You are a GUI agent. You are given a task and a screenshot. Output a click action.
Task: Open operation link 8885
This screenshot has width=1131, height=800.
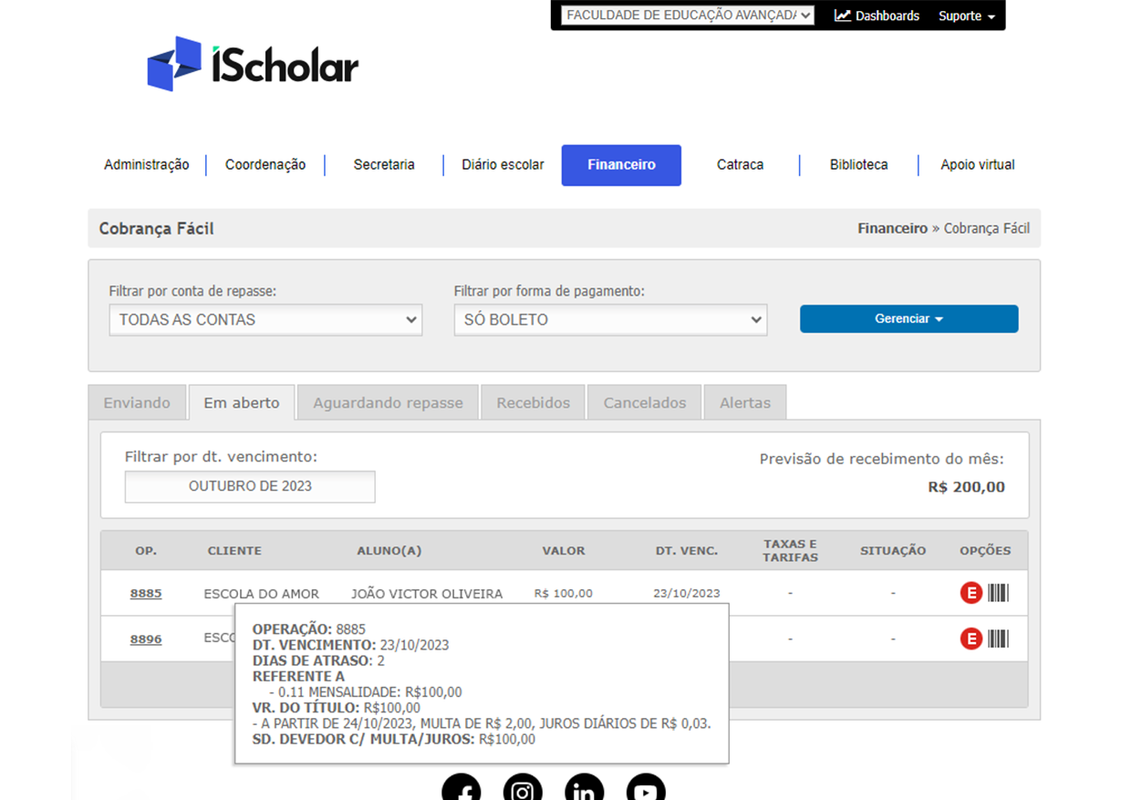(146, 593)
